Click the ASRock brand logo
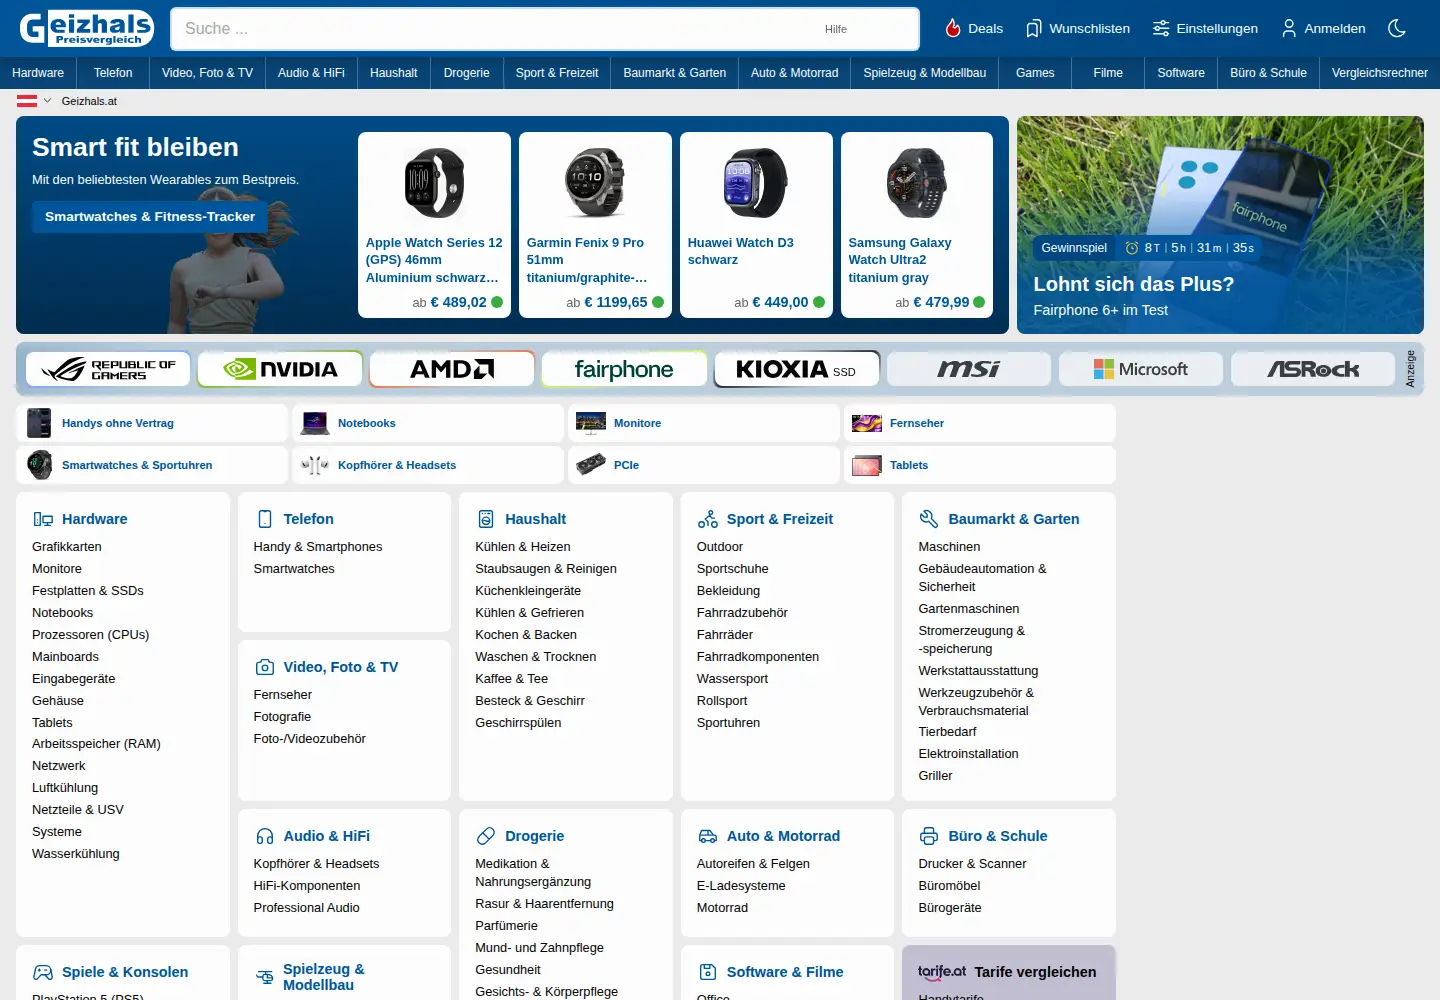 1313,369
